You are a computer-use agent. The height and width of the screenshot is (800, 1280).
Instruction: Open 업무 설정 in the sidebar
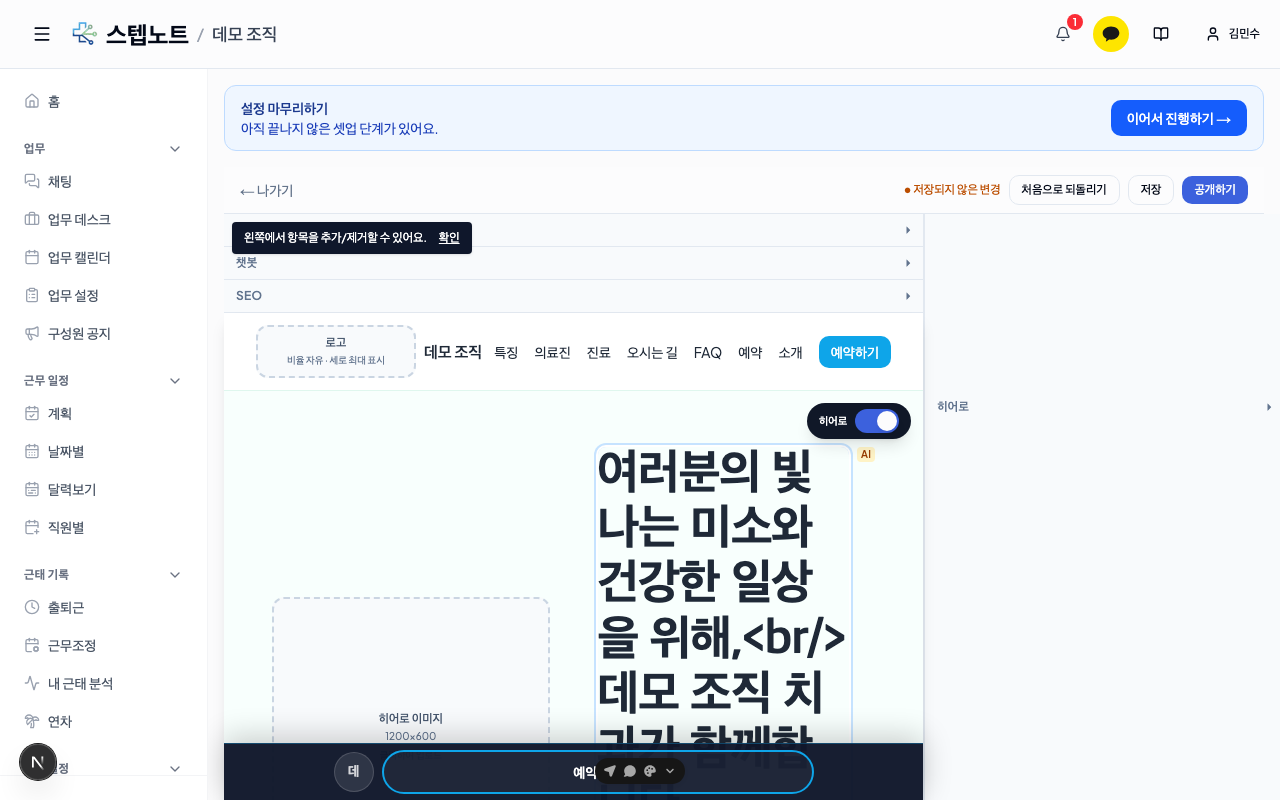[104, 295]
